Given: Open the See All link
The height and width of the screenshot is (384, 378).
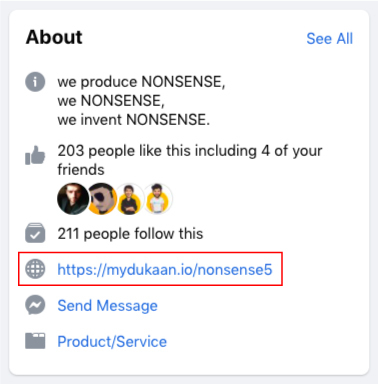Looking at the screenshot, I should [329, 39].
